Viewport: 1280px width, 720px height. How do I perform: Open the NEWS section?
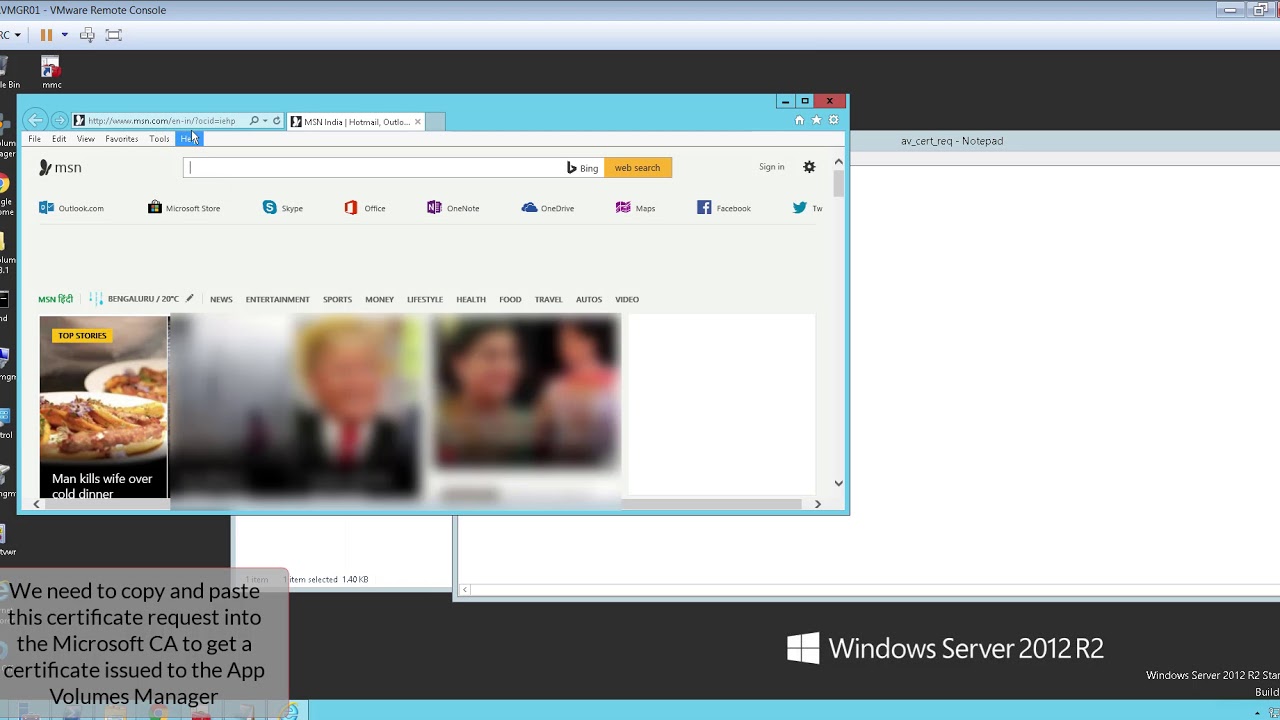click(221, 299)
